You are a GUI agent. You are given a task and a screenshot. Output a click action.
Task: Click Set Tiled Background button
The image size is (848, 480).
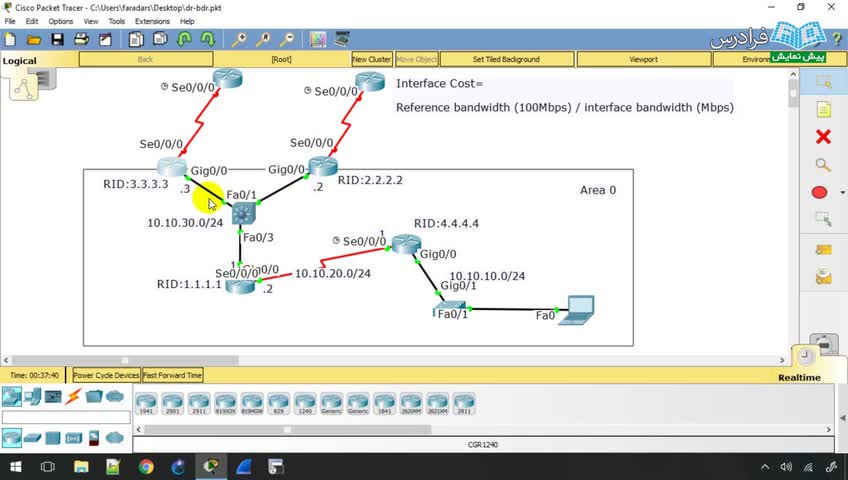pos(506,59)
